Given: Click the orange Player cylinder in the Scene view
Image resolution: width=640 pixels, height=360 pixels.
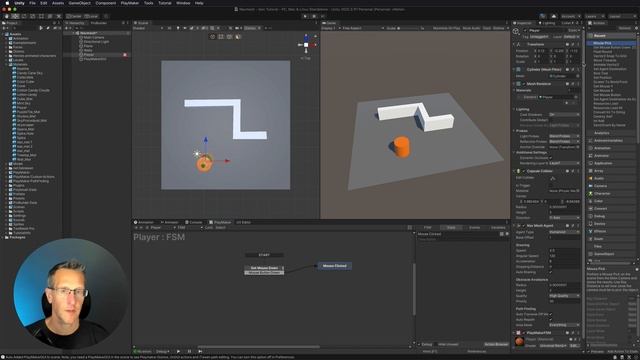Looking at the screenshot, I should 204,163.
